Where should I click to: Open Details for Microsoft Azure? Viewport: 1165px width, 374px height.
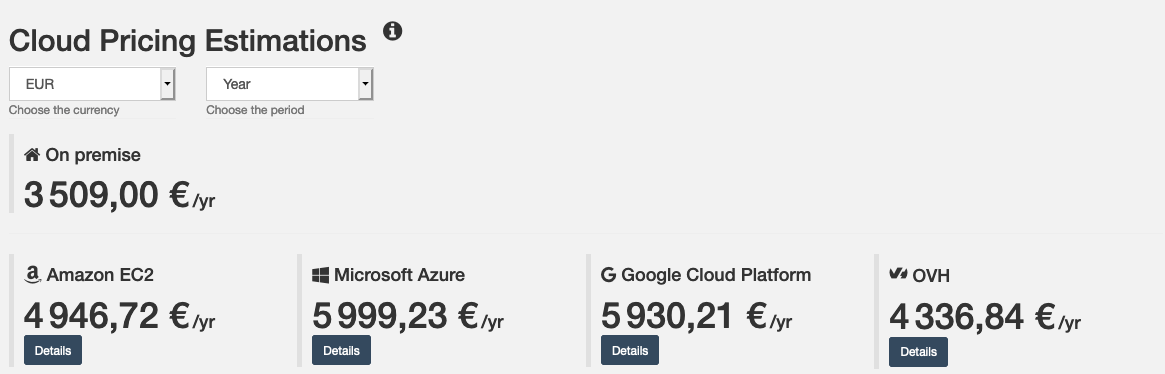point(341,350)
